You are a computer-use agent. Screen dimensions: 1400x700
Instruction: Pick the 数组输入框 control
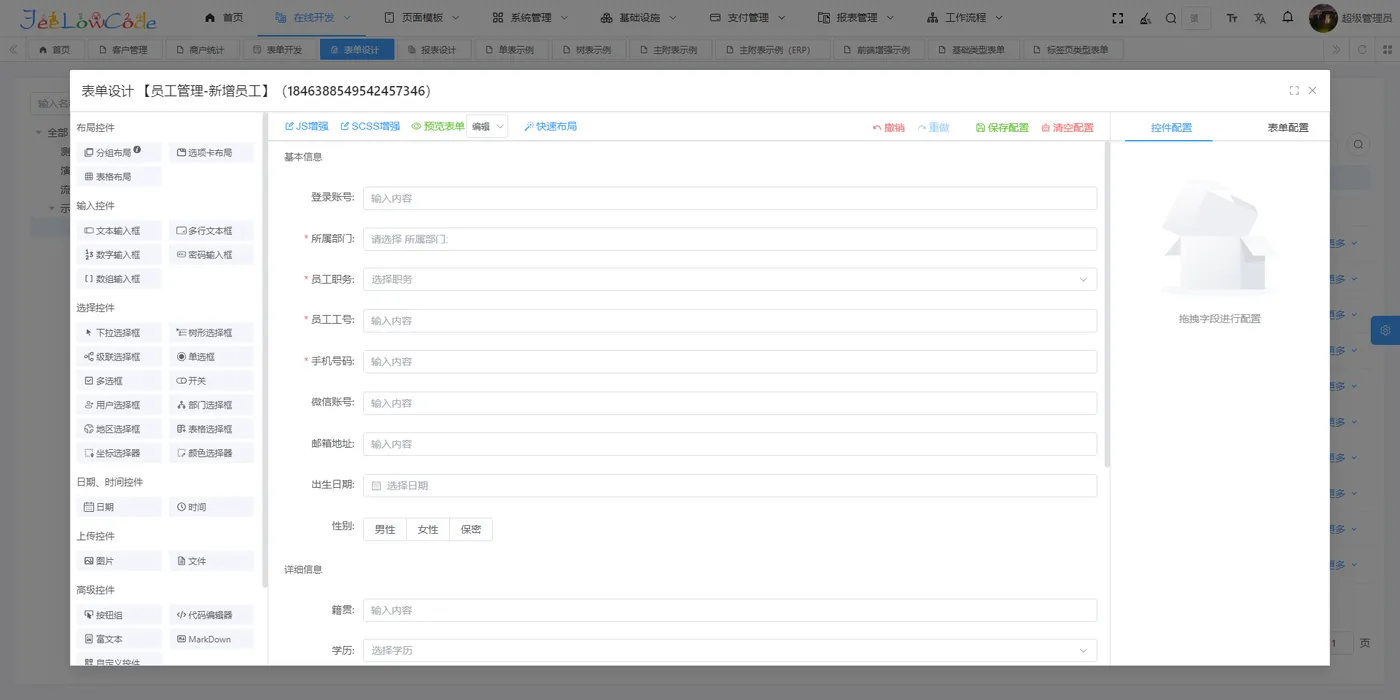coord(118,279)
